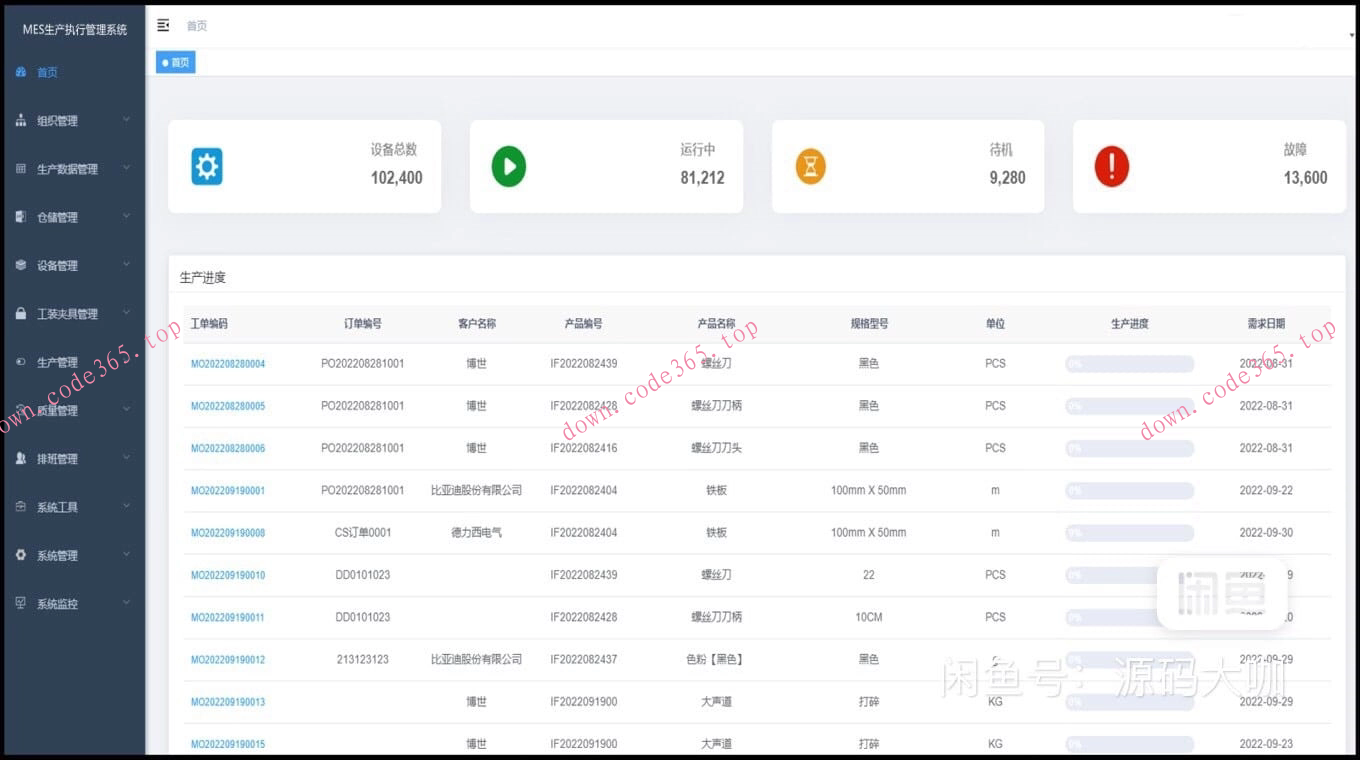Viewport: 1360px width, 760px height.
Task: Expand the 系统工具 menu chevron
Action: 126,506
